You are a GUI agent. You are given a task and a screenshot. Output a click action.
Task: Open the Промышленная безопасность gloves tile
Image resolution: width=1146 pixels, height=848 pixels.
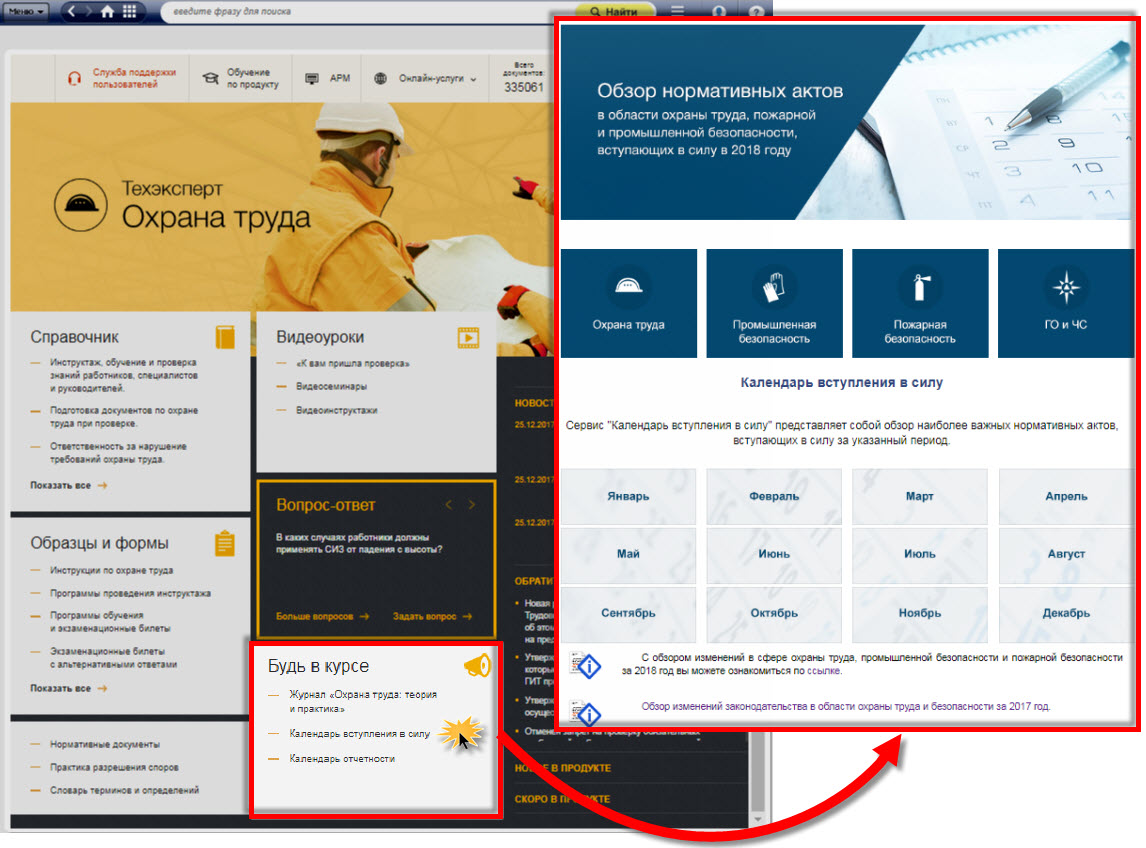[x=774, y=303]
